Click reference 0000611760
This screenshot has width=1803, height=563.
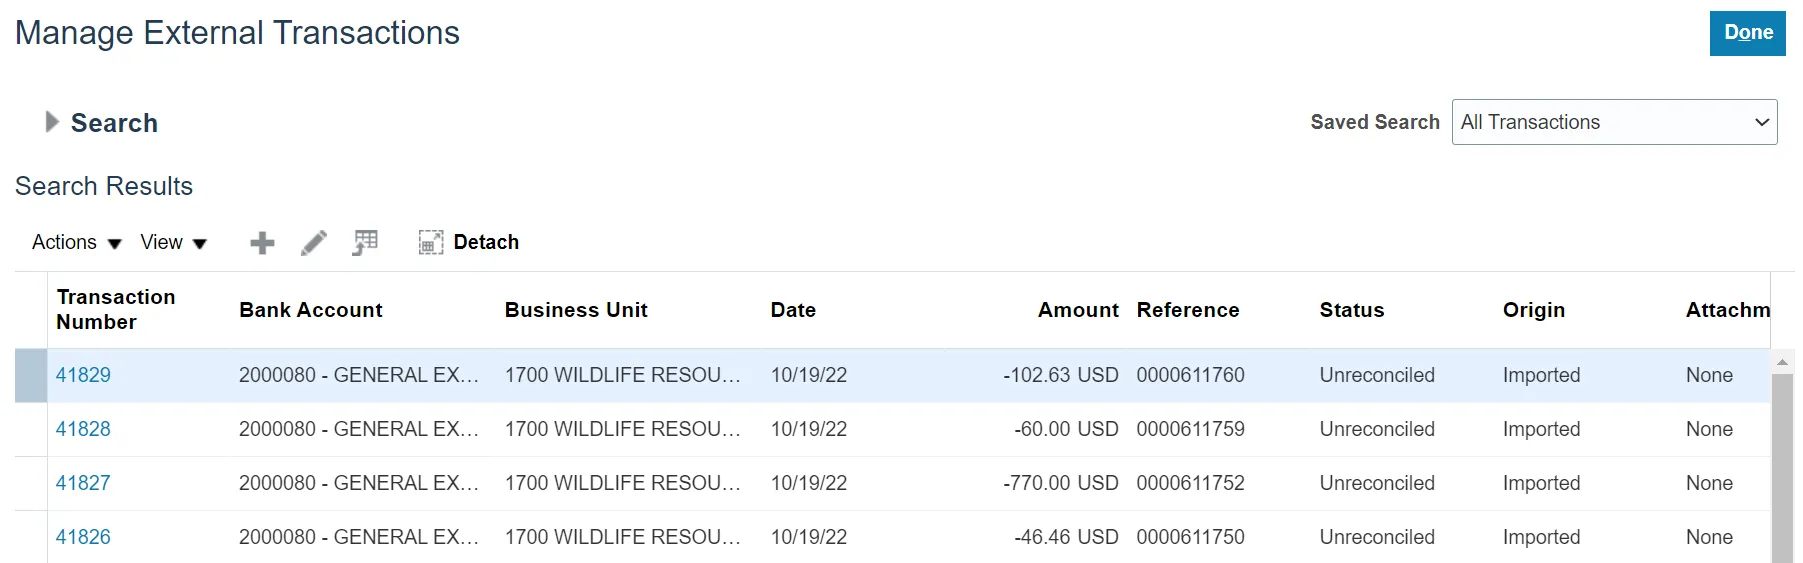[x=1191, y=375]
